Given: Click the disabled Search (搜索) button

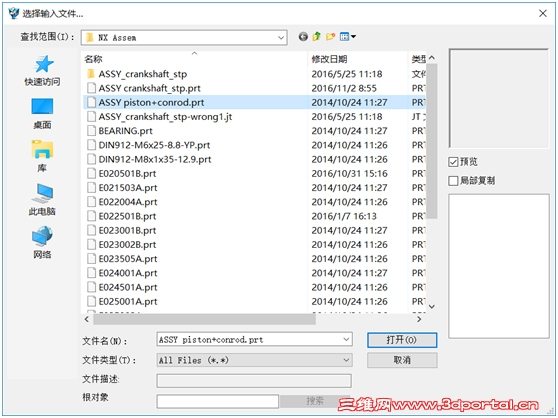Looking at the screenshot, I should 315,401.
